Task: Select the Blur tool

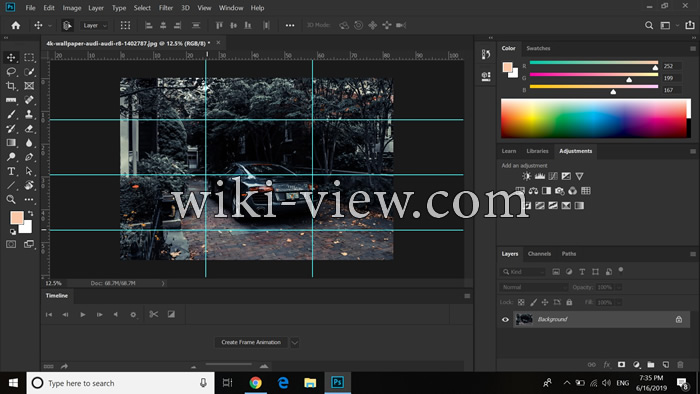Action: 29,143
